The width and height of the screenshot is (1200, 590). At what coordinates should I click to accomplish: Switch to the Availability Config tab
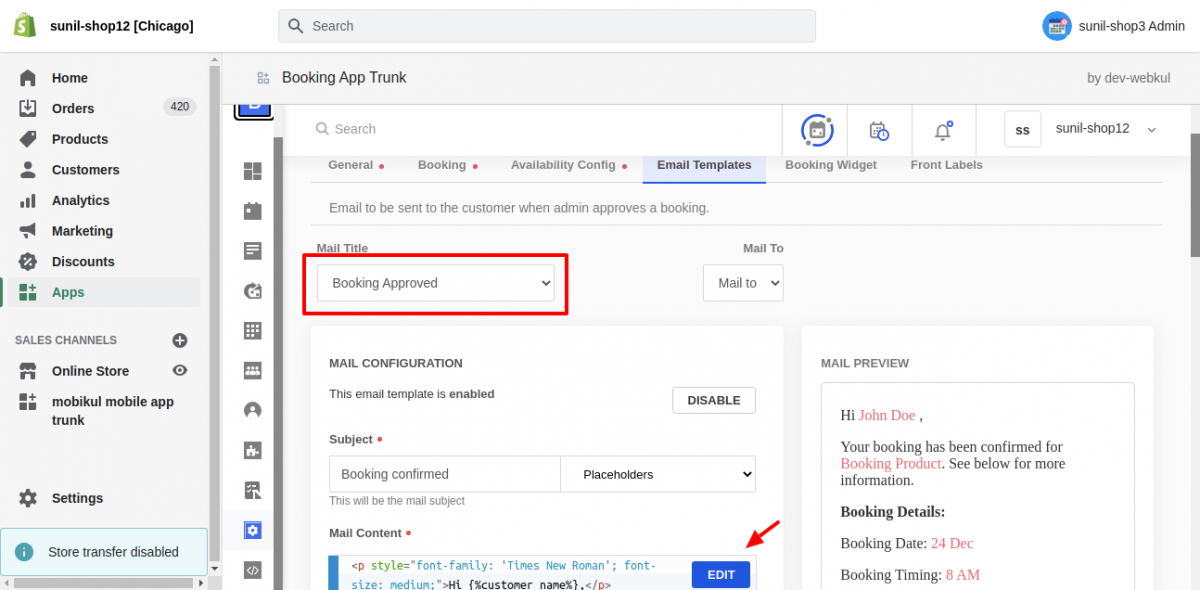tap(563, 165)
